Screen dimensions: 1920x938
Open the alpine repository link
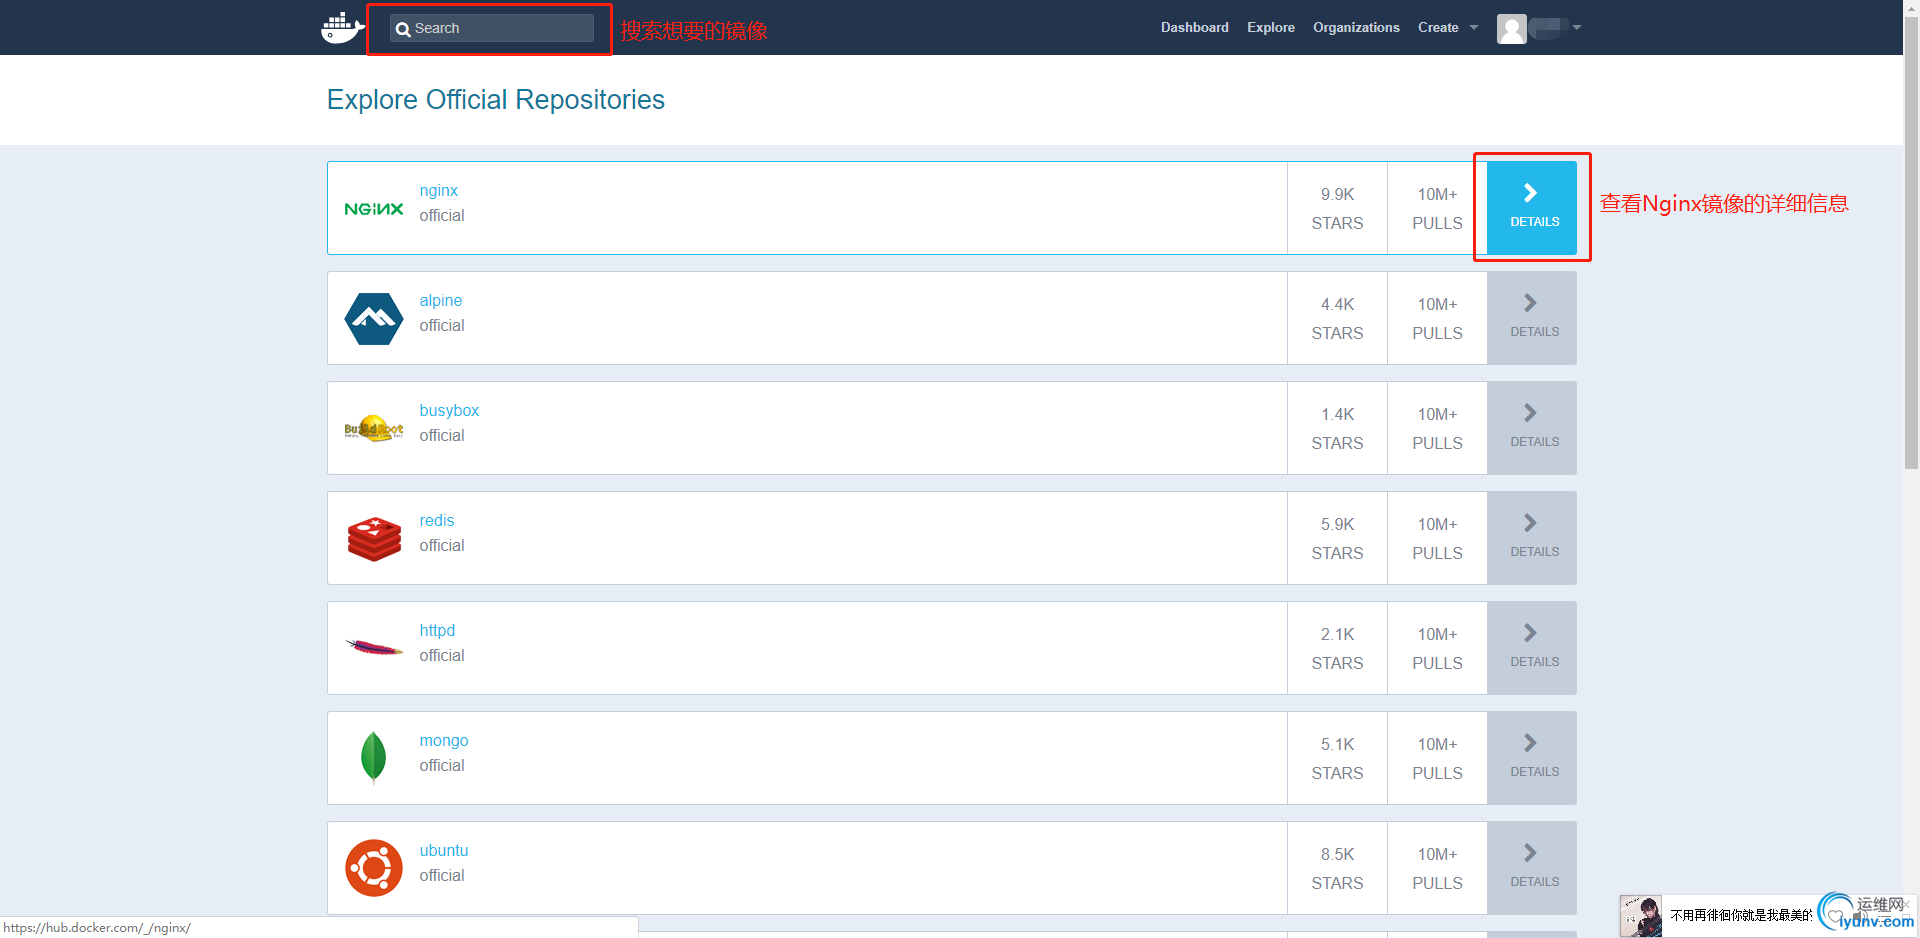(x=440, y=300)
